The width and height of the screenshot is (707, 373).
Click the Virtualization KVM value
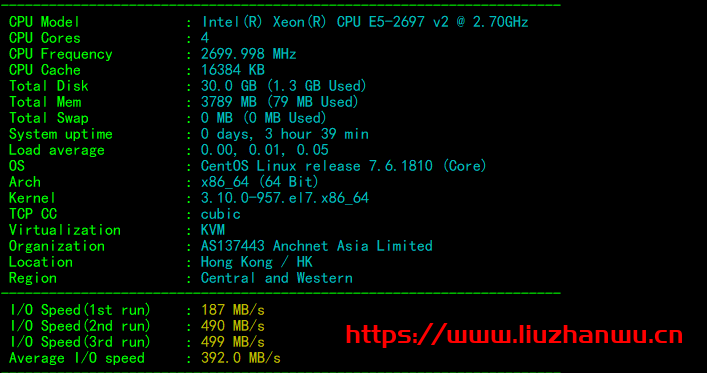tap(213, 230)
